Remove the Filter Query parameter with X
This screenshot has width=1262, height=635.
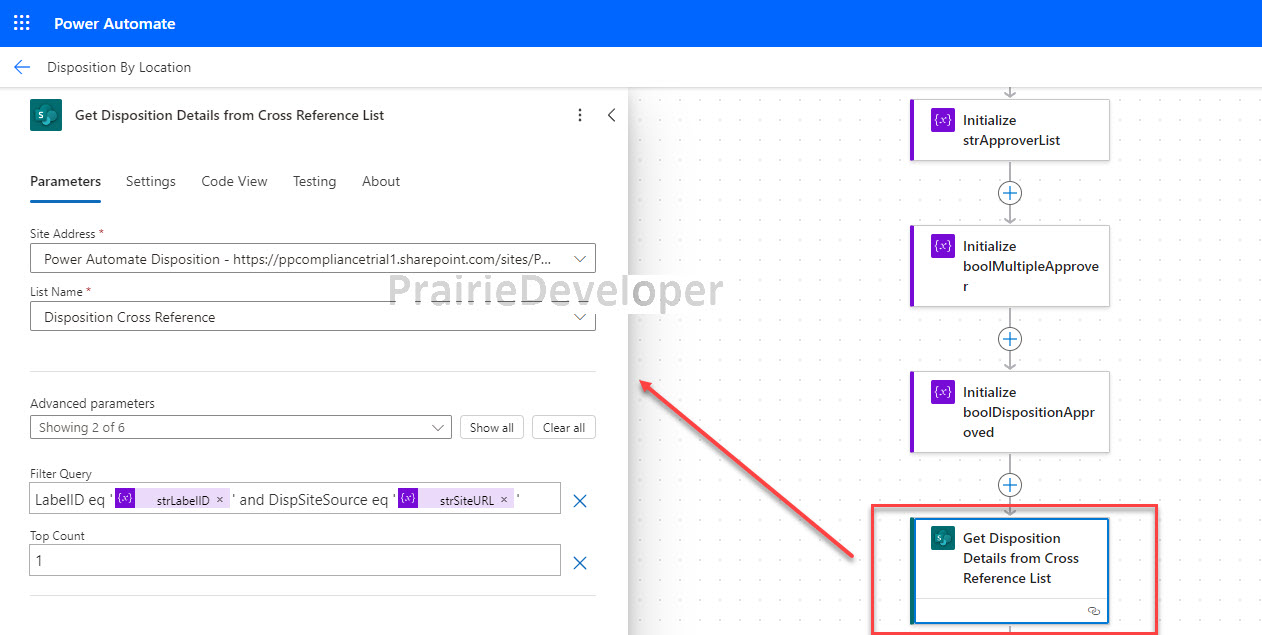click(x=580, y=500)
